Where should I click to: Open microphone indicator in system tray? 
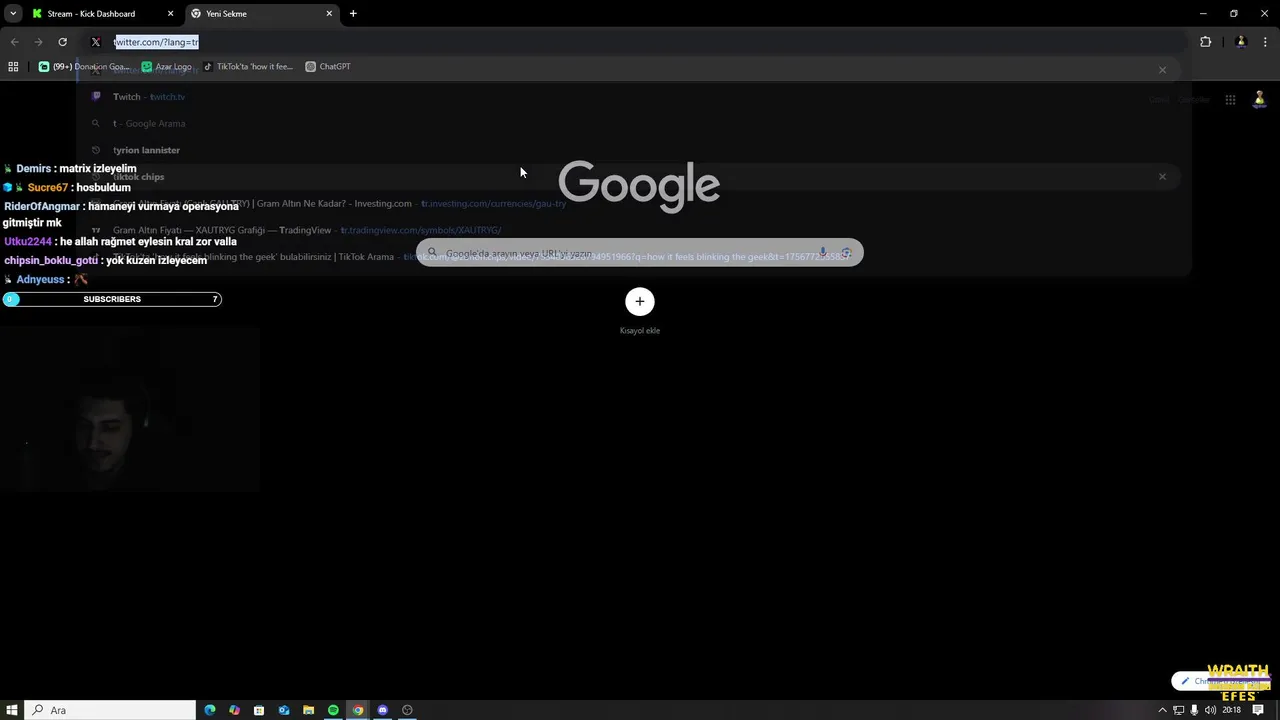point(1194,710)
